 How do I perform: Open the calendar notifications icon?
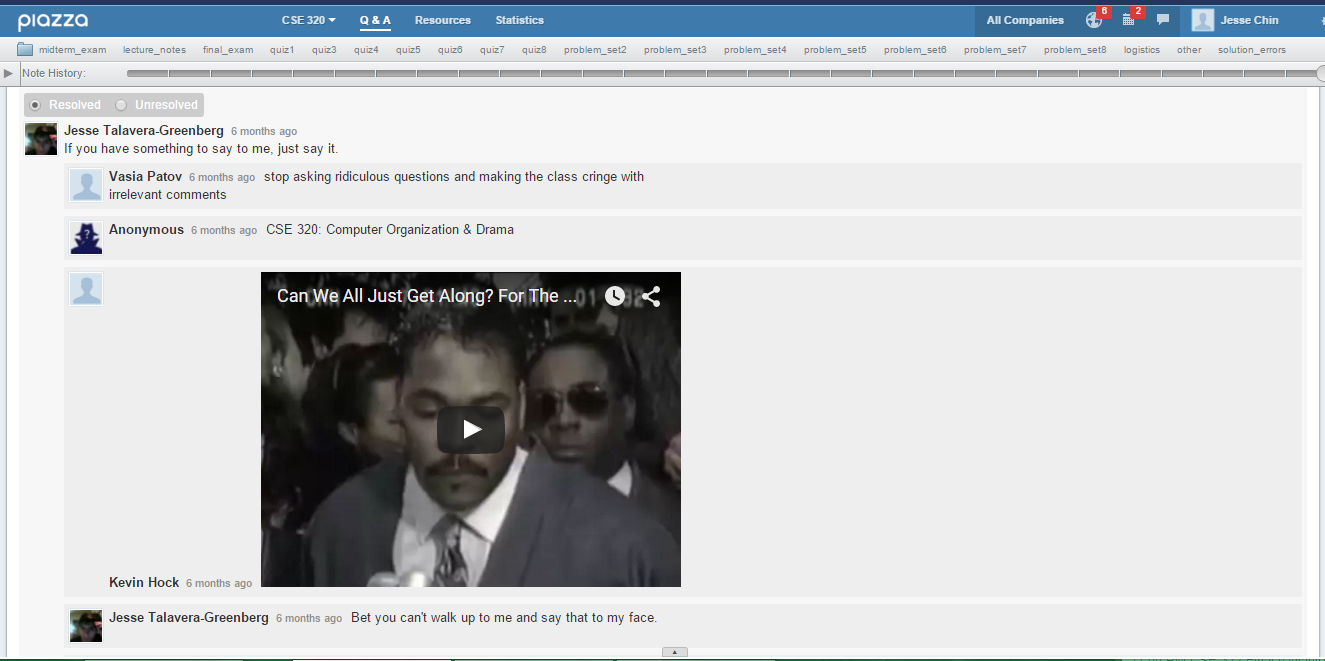tap(1129, 20)
